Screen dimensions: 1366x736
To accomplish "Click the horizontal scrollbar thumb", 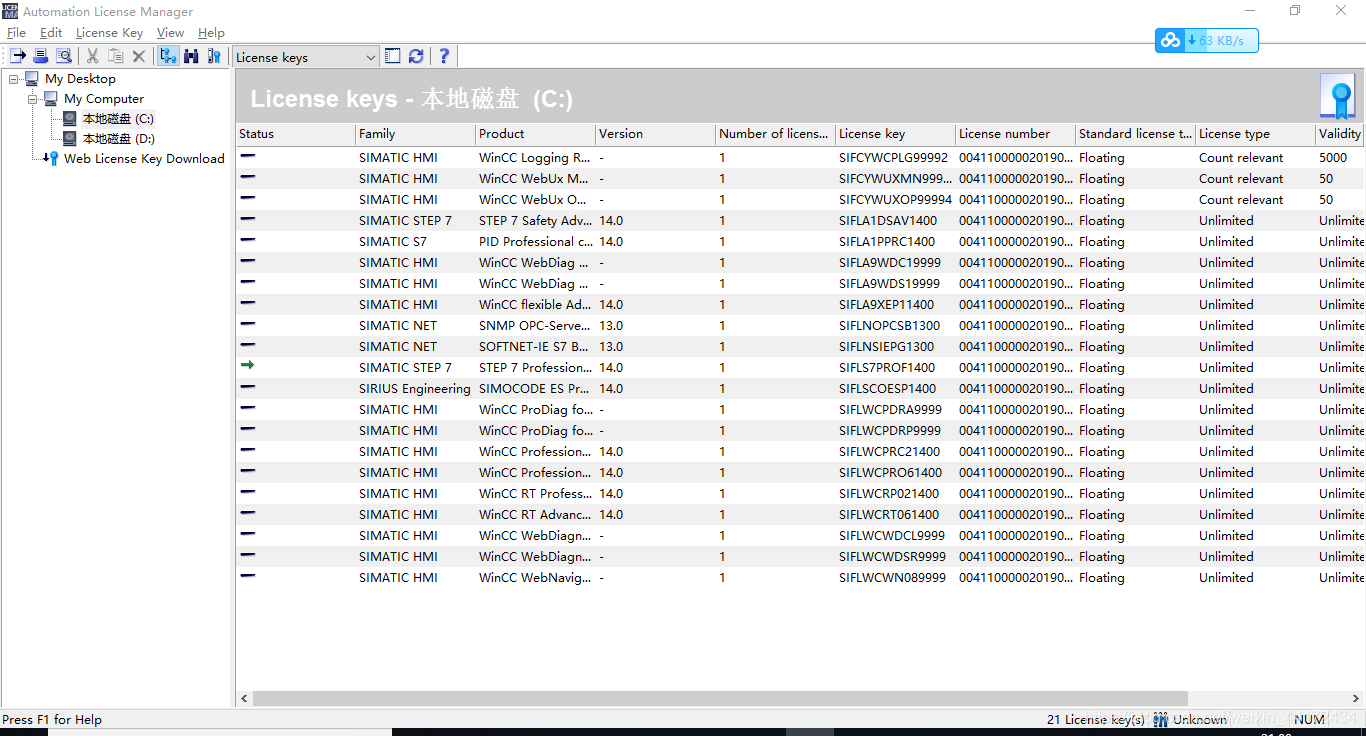I will (x=720, y=699).
